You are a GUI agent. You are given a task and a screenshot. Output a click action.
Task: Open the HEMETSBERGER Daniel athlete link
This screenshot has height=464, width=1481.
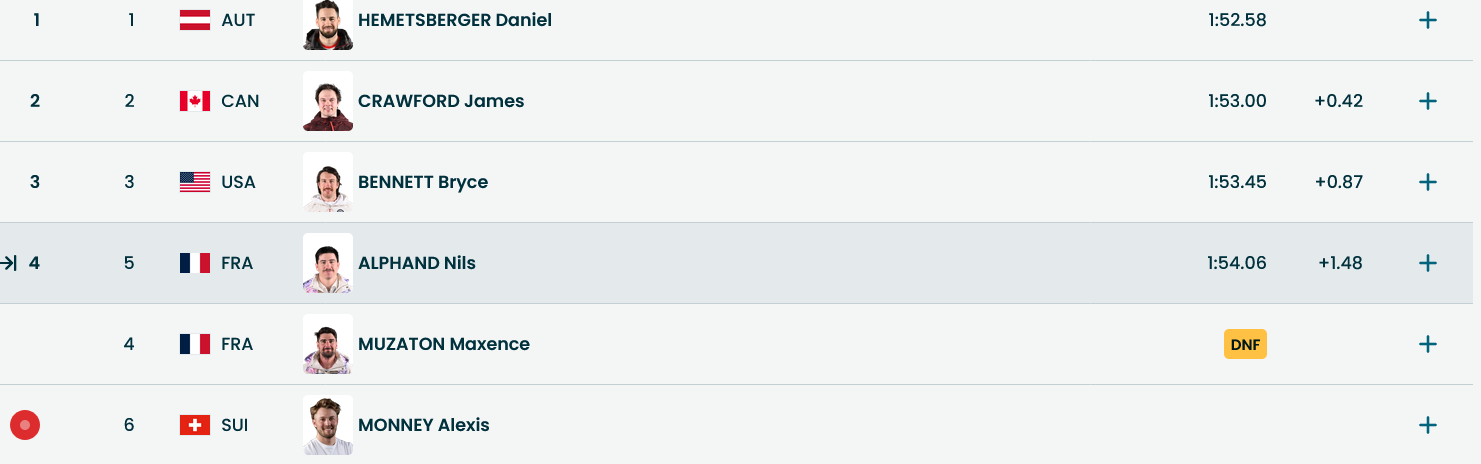click(x=454, y=20)
